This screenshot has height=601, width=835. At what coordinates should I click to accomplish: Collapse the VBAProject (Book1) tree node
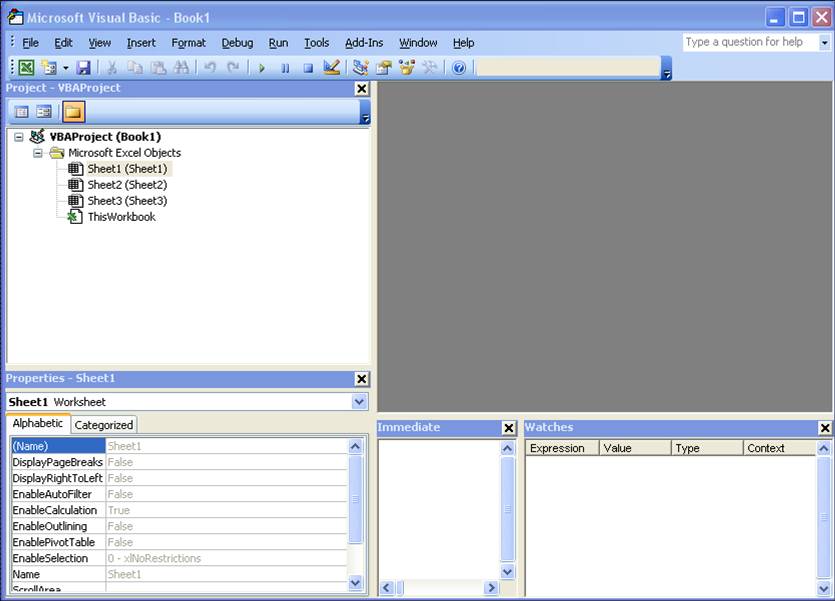click(x=19, y=137)
